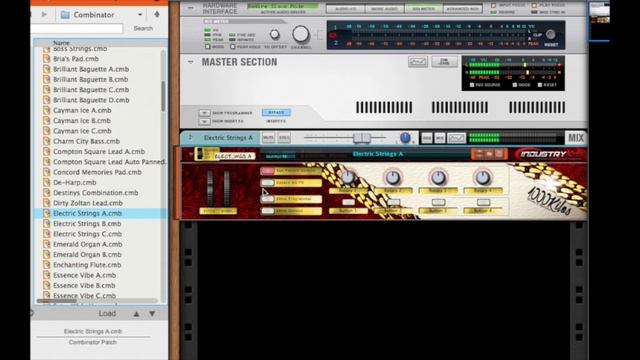Click the Master Section sequencer track button
640x360 pixels.
point(418,62)
